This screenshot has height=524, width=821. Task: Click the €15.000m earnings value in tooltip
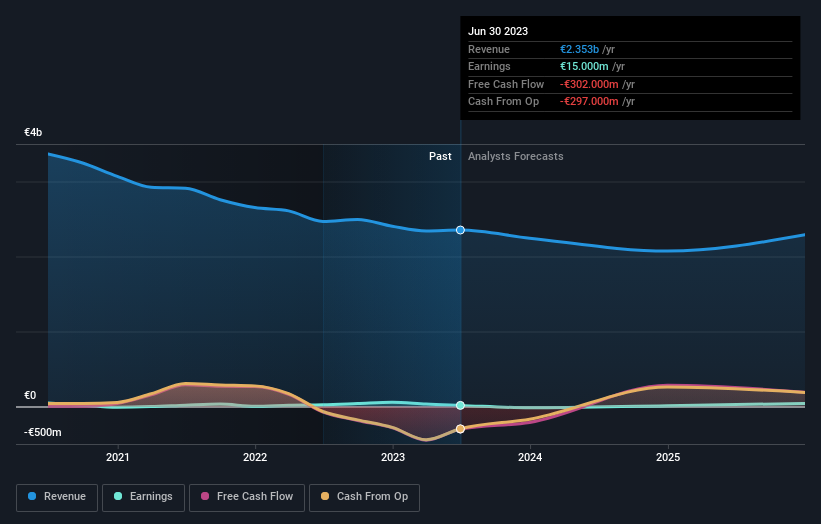click(584, 66)
